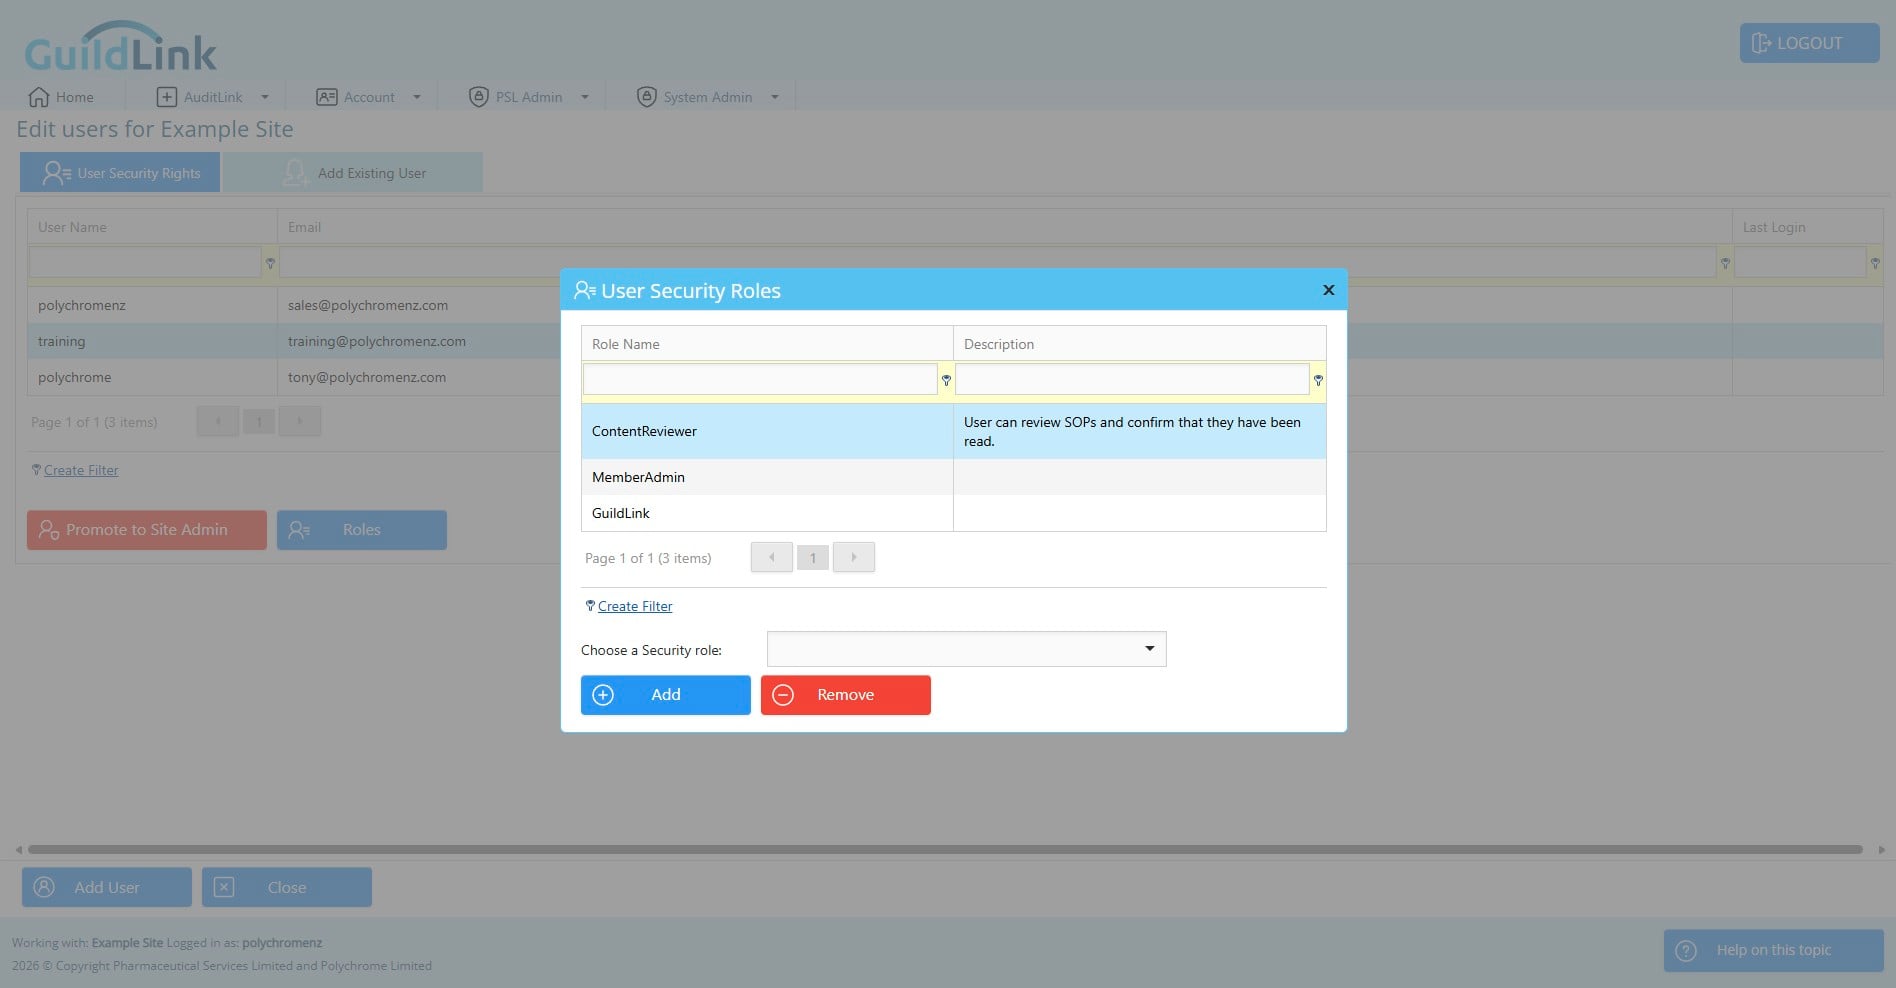Click the Email column filter icon

[x=1725, y=263]
